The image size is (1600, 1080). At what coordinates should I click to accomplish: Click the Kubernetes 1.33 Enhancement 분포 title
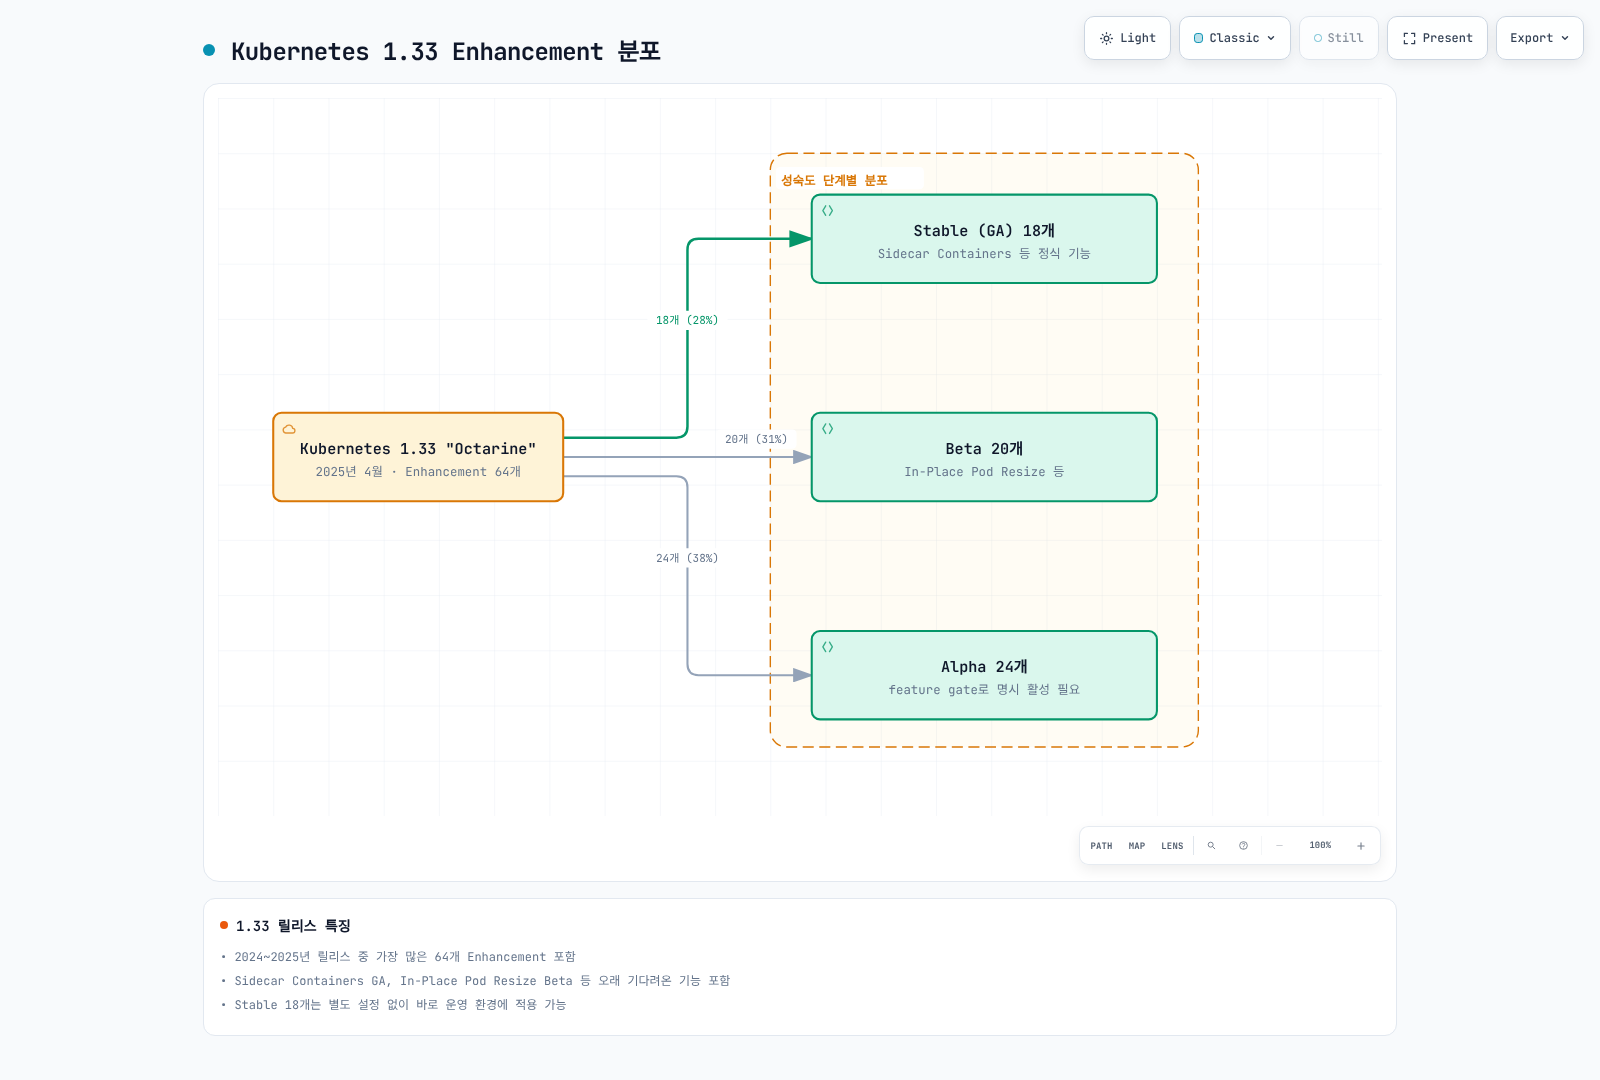pyautogui.click(x=446, y=52)
